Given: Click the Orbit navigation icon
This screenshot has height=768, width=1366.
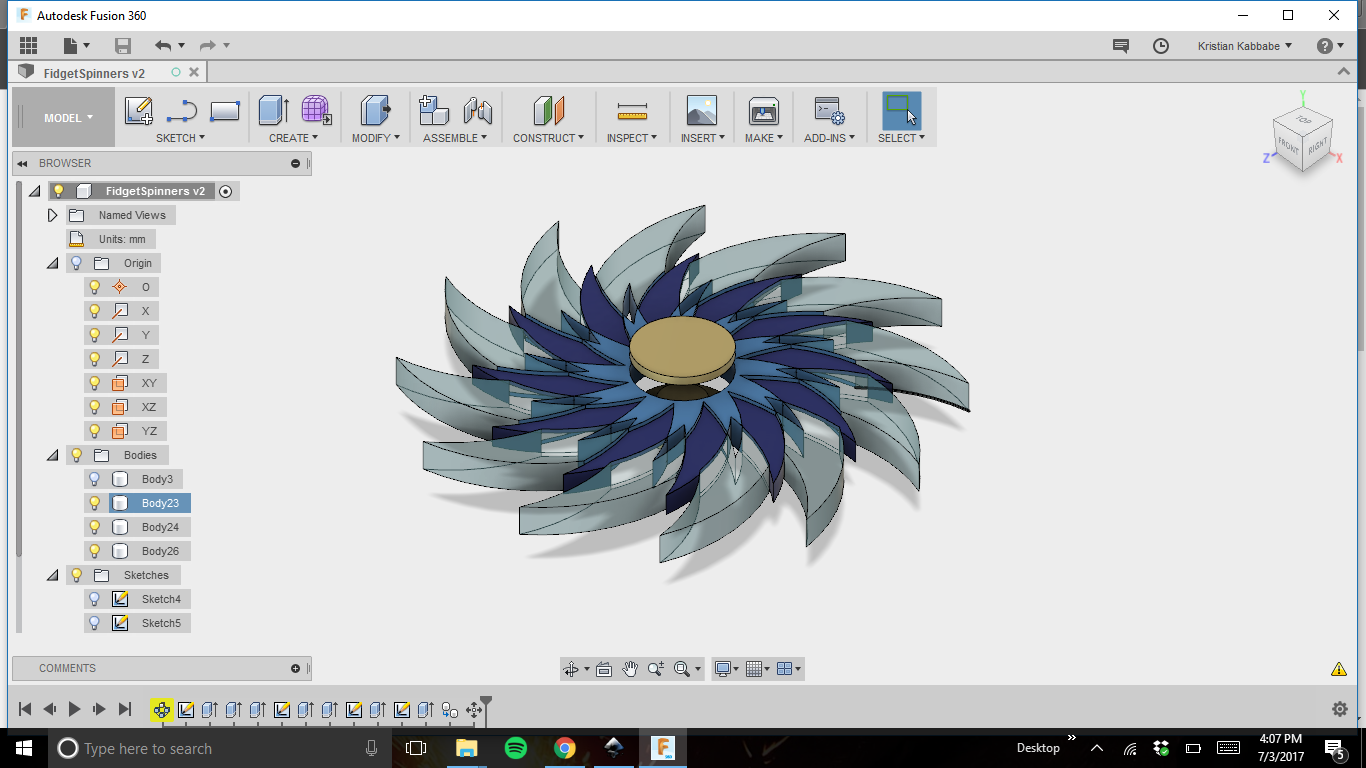Looking at the screenshot, I should pyautogui.click(x=571, y=669).
